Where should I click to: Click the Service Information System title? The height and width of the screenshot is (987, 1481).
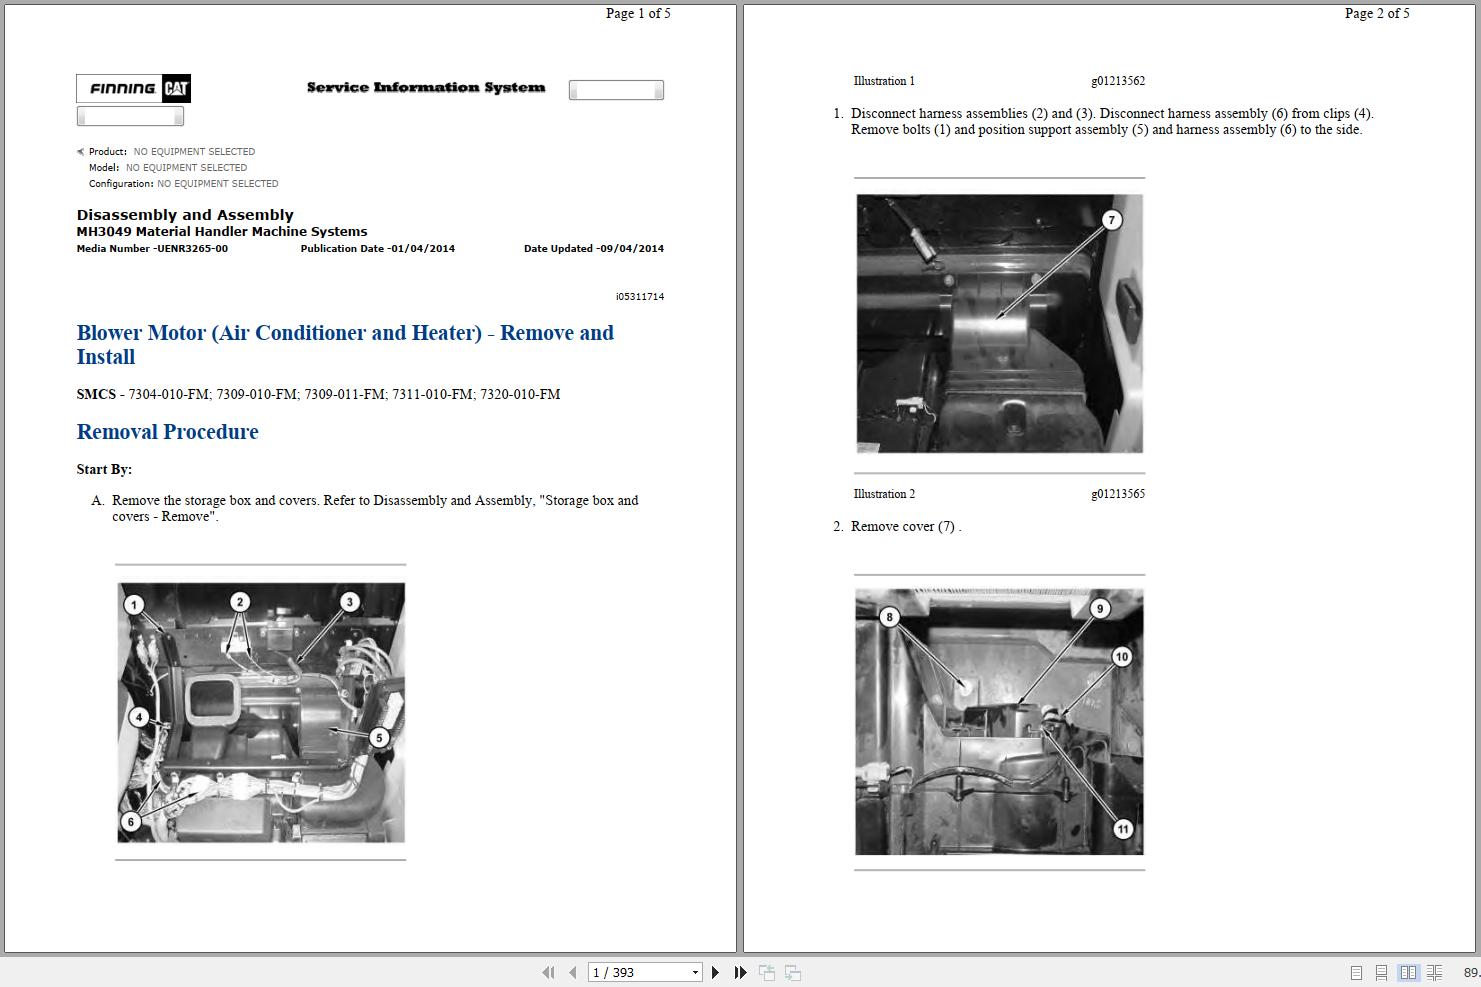pos(426,88)
